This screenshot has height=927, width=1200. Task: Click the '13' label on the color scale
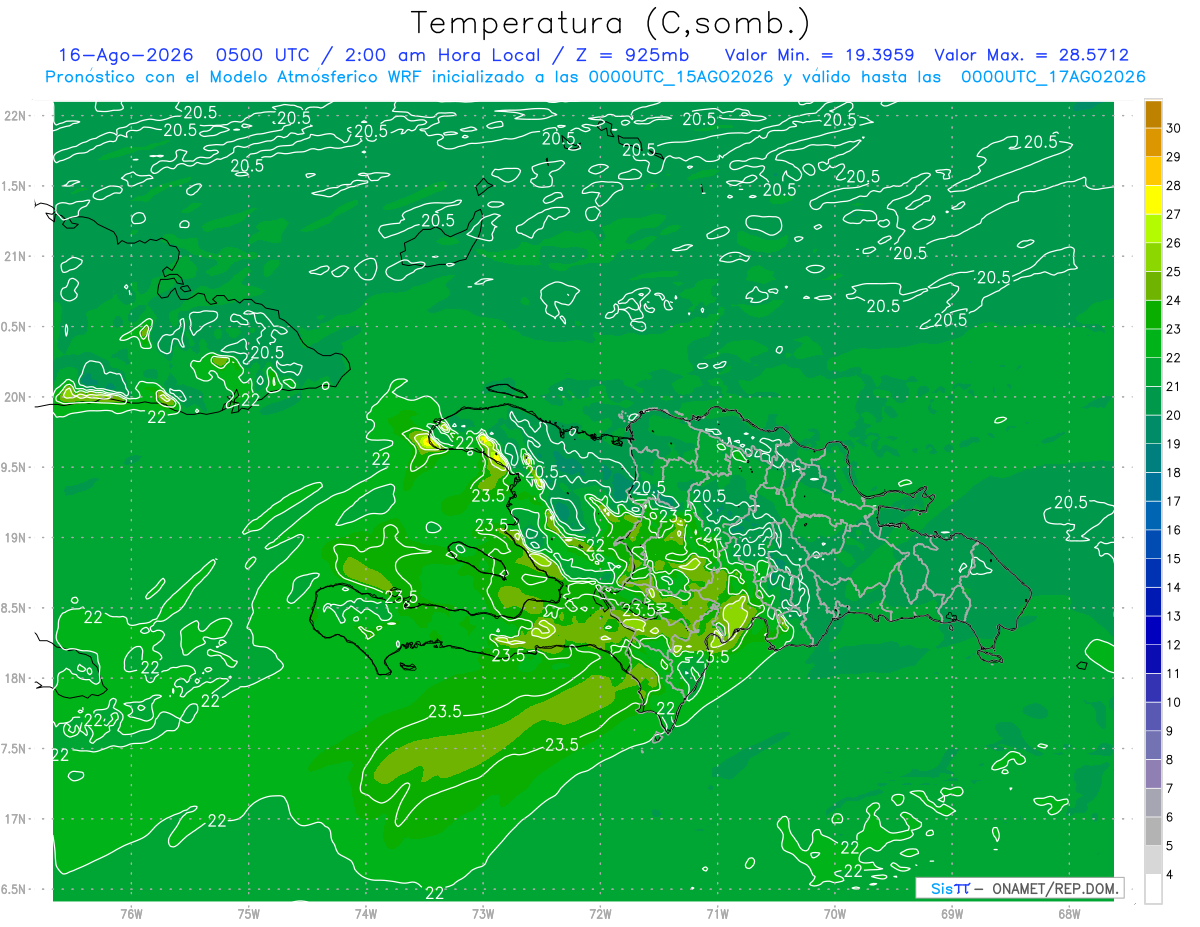click(x=1174, y=616)
